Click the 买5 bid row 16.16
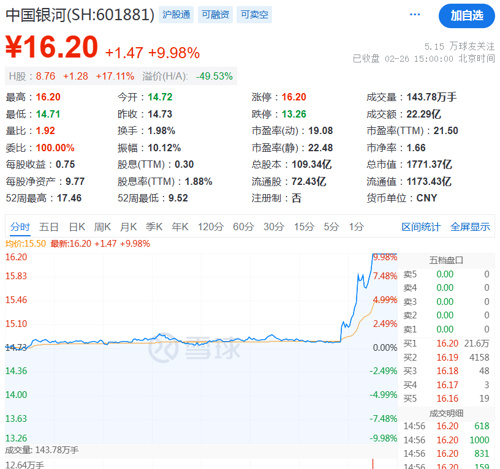The image size is (500, 469). [446, 399]
